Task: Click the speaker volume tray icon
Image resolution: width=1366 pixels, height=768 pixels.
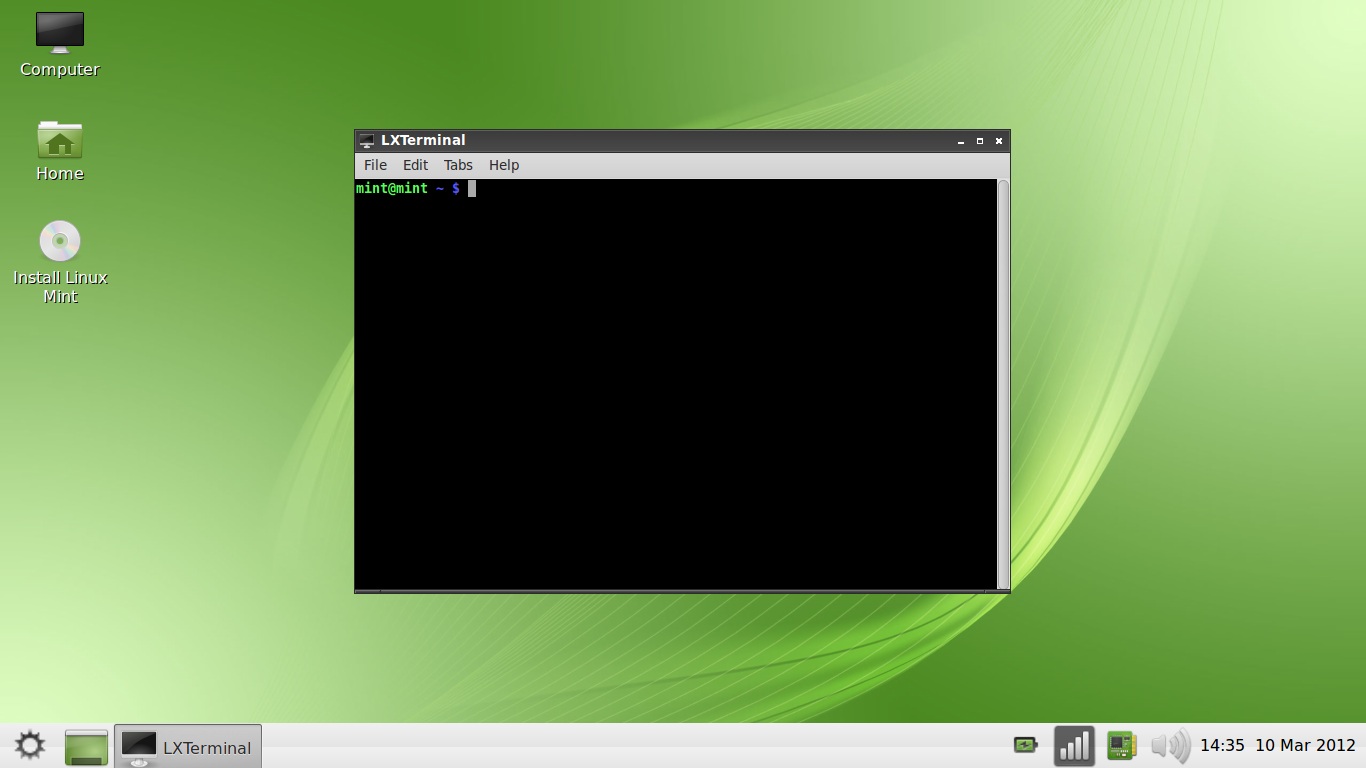Action: pos(1170,746)
